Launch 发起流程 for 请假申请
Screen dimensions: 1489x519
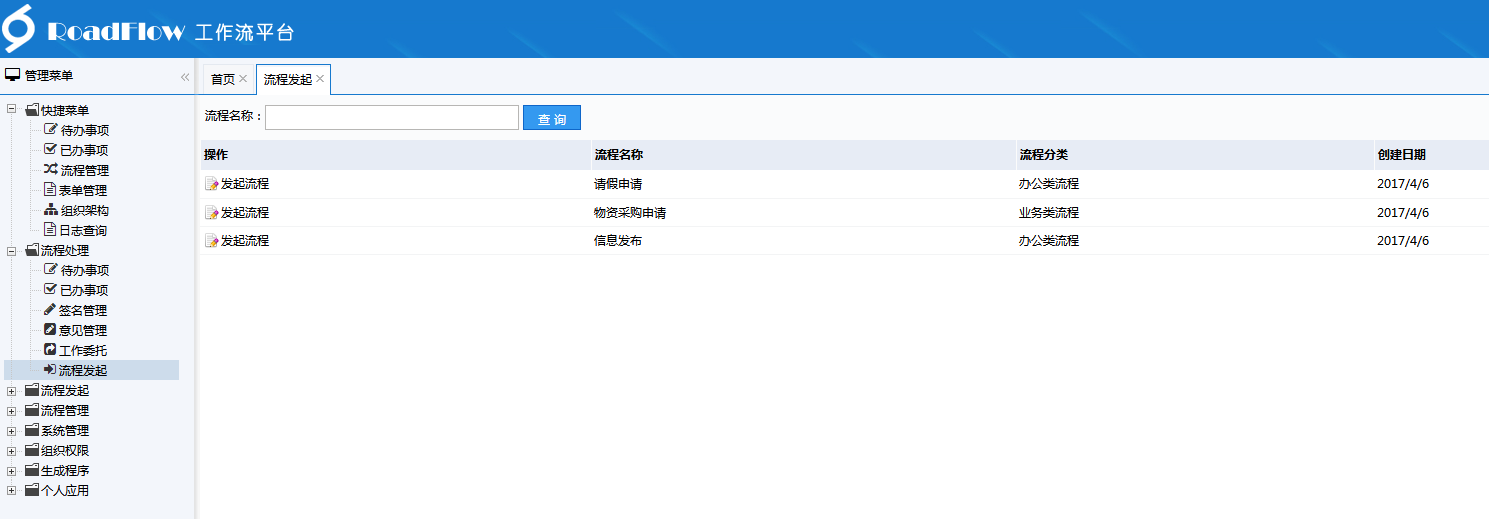(x=237, y=184)
